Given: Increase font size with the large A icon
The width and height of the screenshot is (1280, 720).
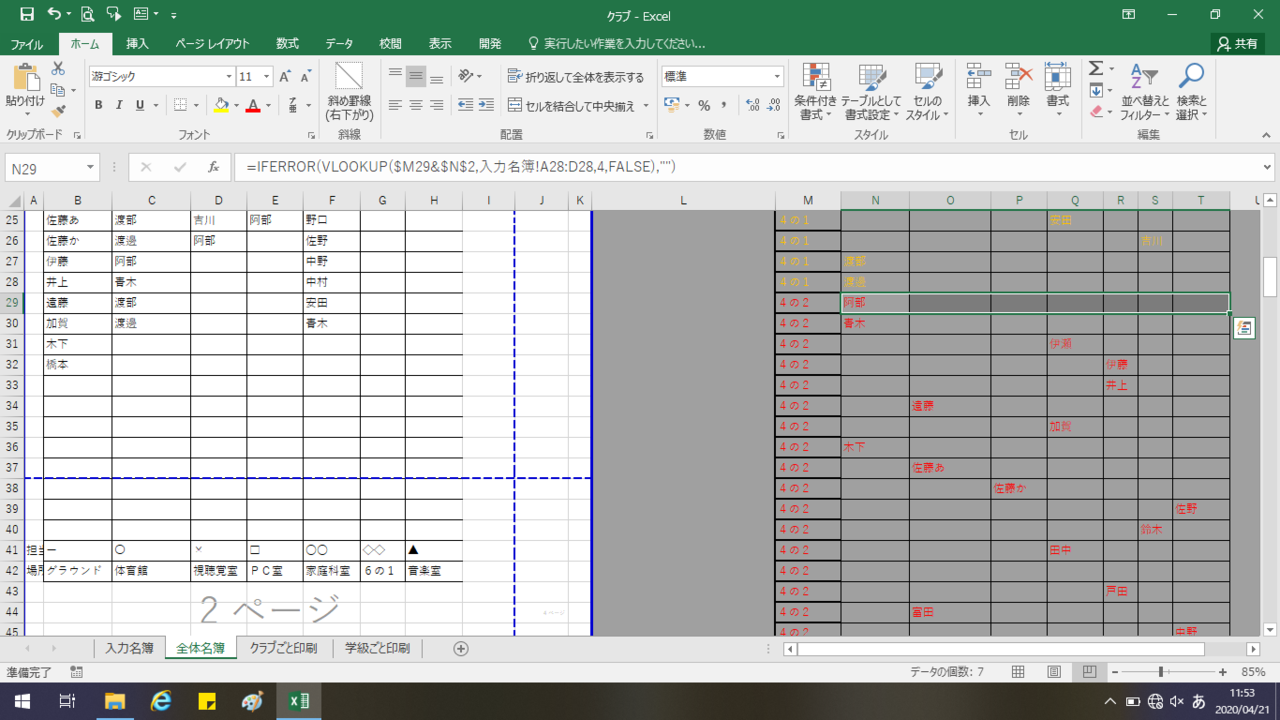Looking at the screenshot, I should (285, 77).
